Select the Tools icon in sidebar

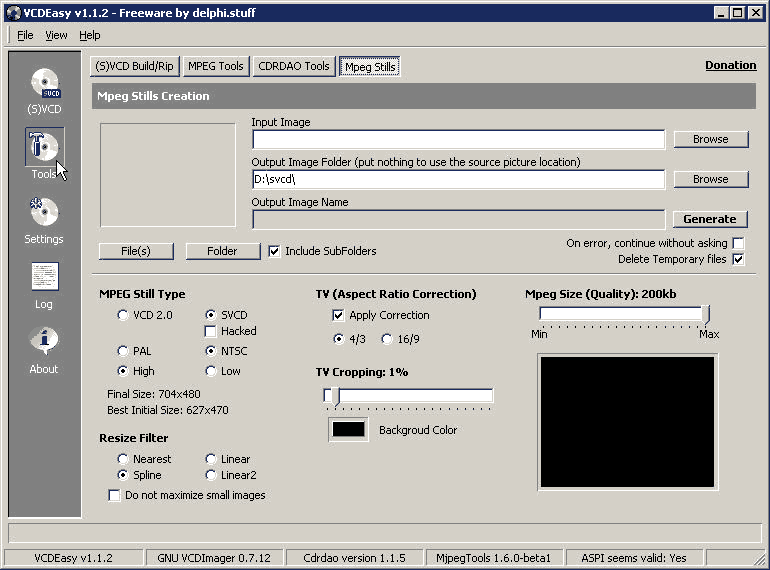point(44,148)
